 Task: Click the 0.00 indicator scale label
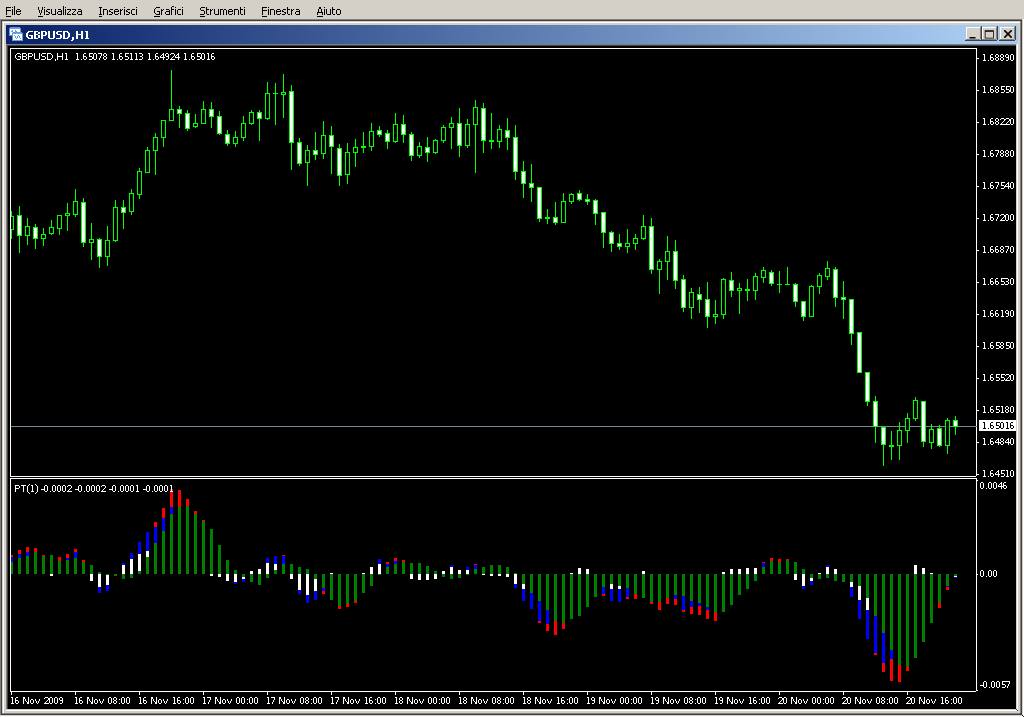pyautogui.click(x=988, y=573)
